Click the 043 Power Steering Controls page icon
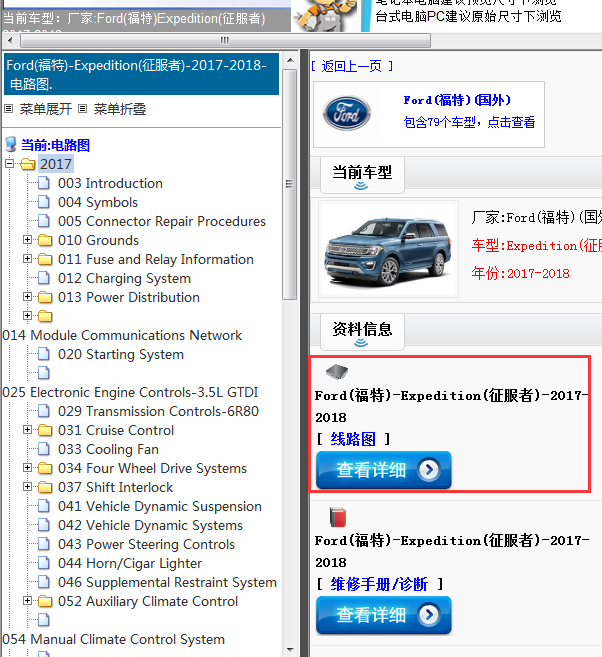The width and height of the screenshot is (602, 657). 44,544
